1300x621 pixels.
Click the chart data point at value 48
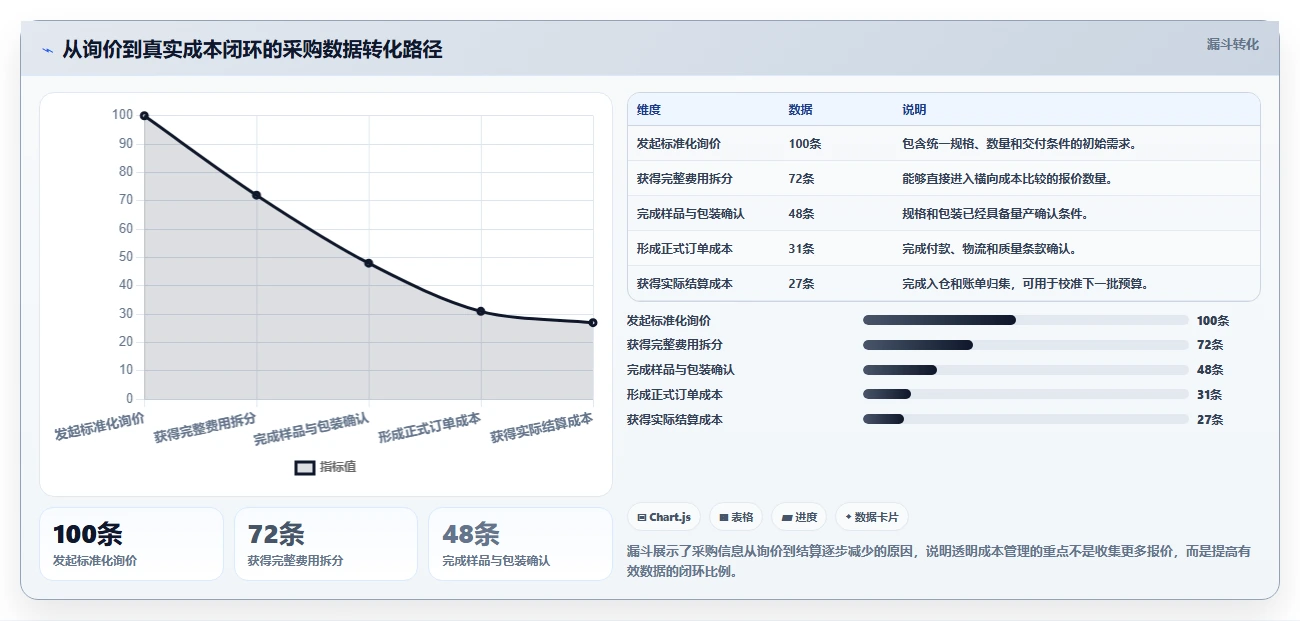369,263
